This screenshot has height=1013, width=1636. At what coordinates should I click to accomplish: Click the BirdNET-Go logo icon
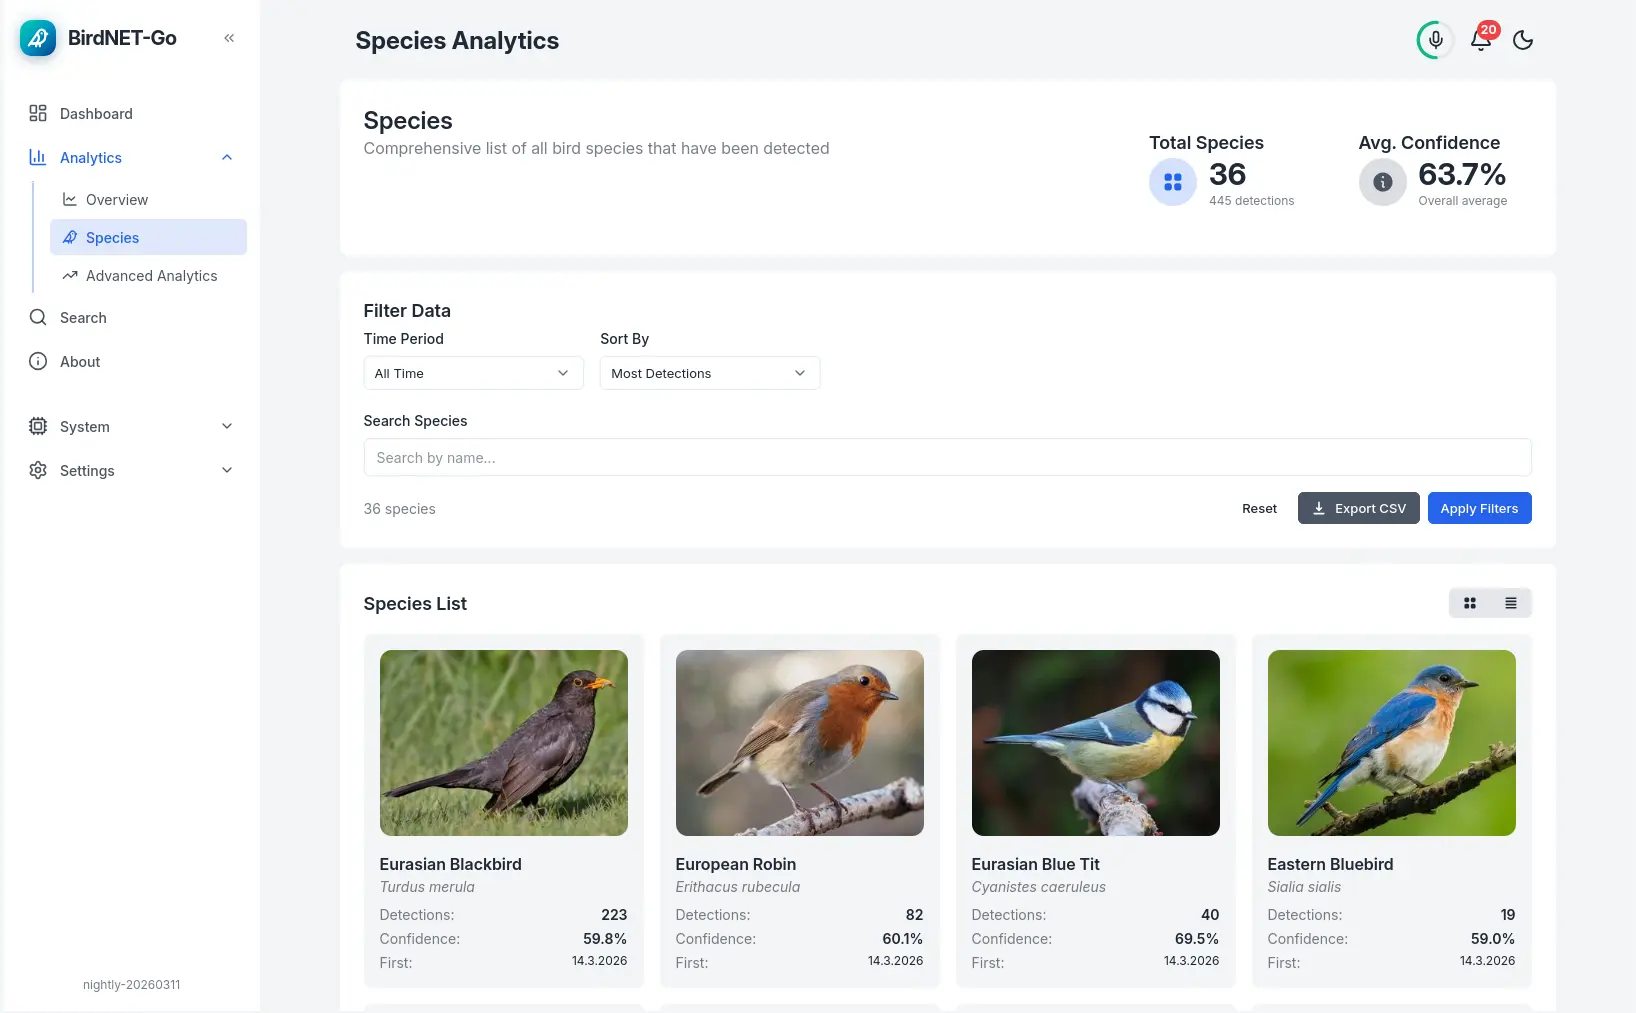click(x=38, y=38)
